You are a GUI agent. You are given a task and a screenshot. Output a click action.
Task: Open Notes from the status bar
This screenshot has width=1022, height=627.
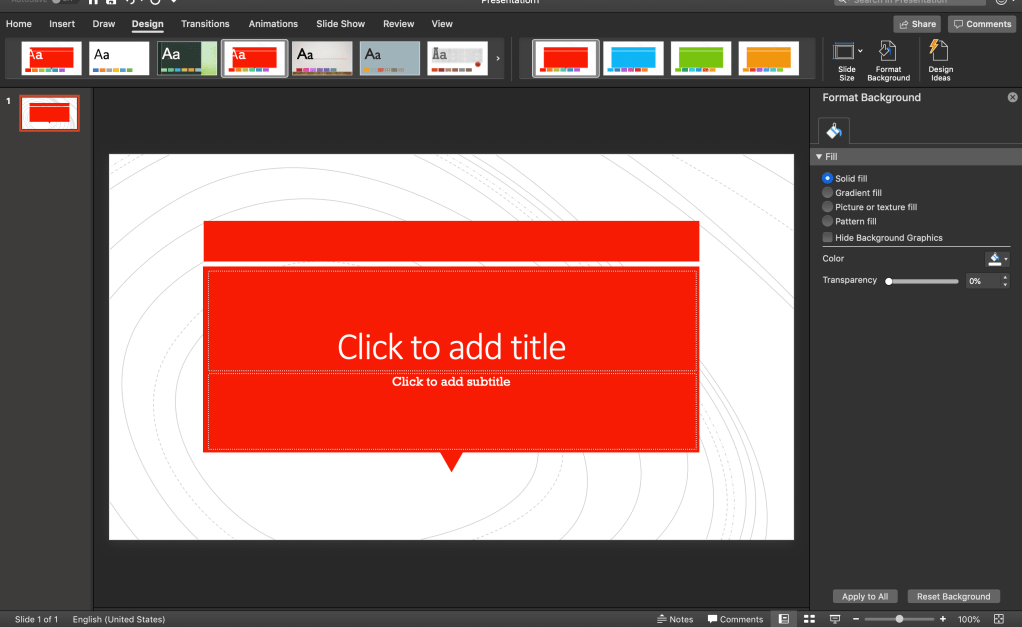point(675,619)
